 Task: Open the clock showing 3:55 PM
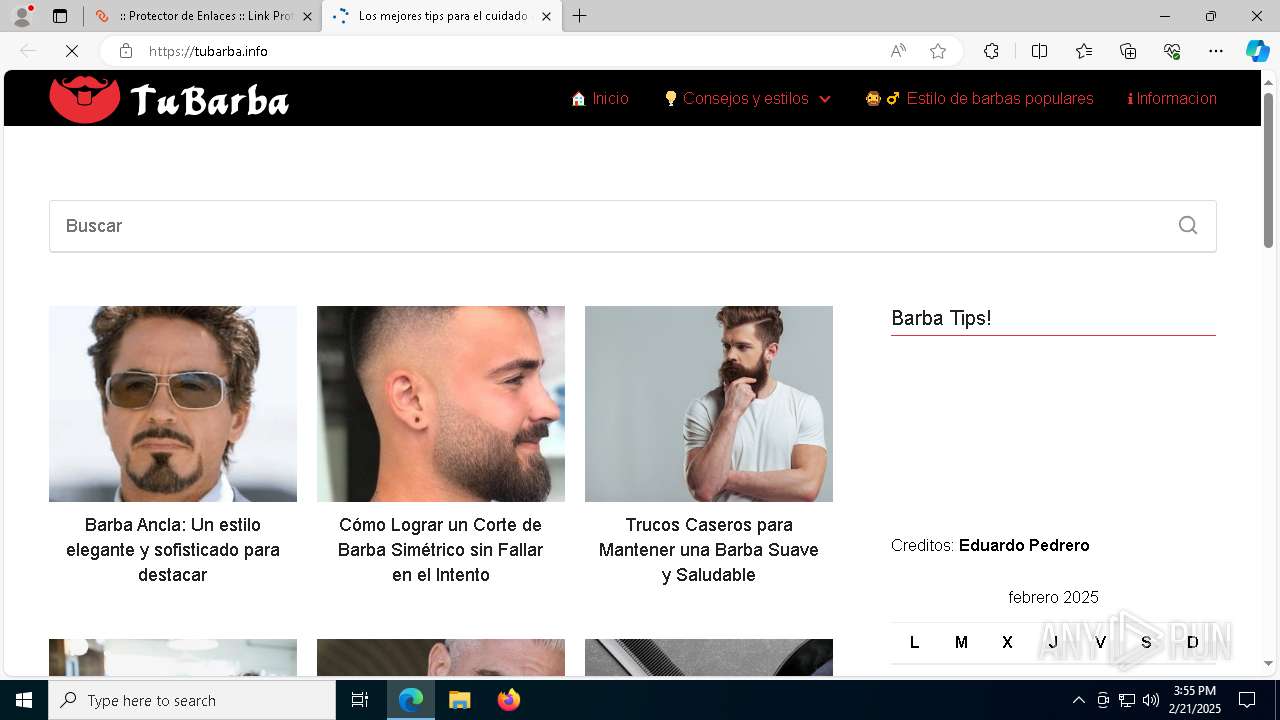[1195, 700]
